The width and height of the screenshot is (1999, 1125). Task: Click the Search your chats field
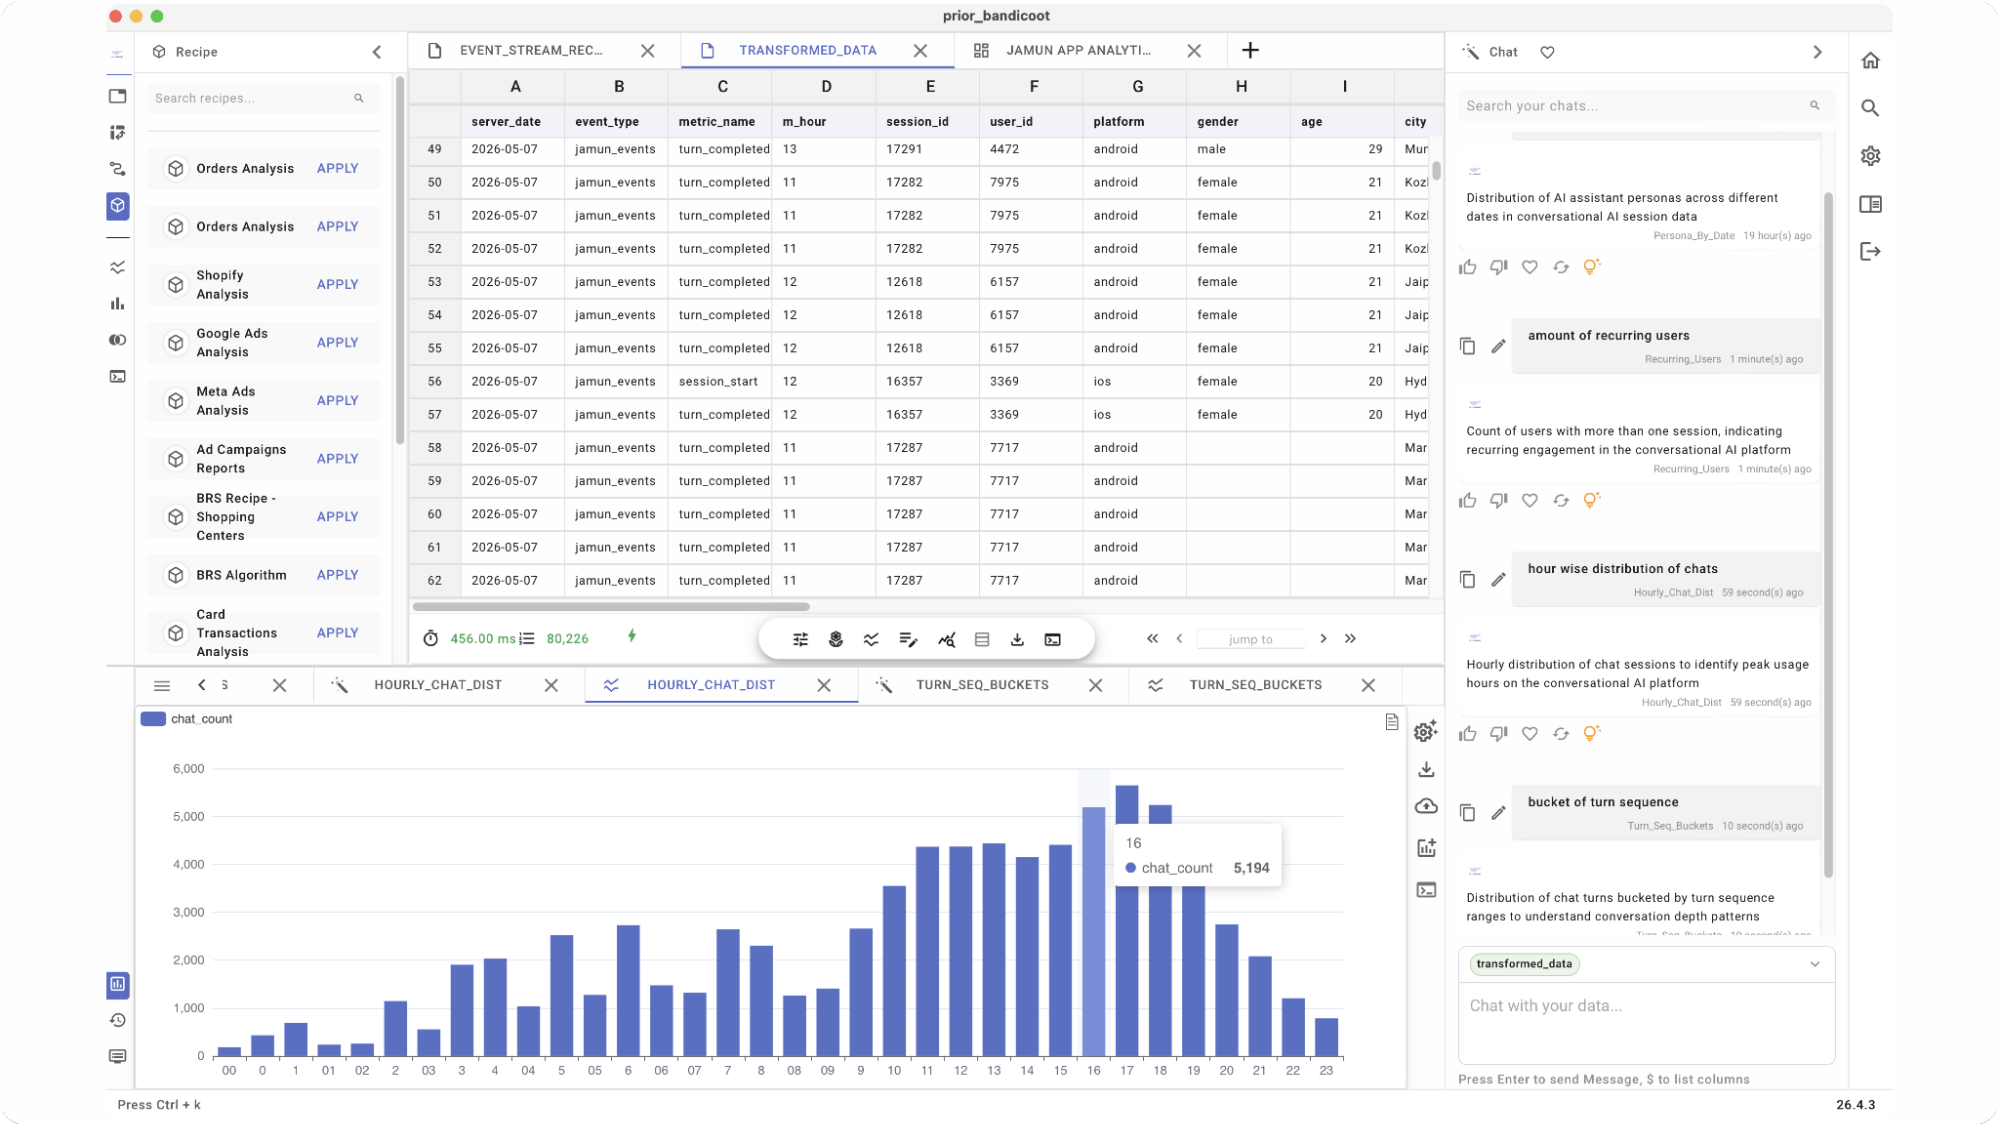(x=1645, y=106)
